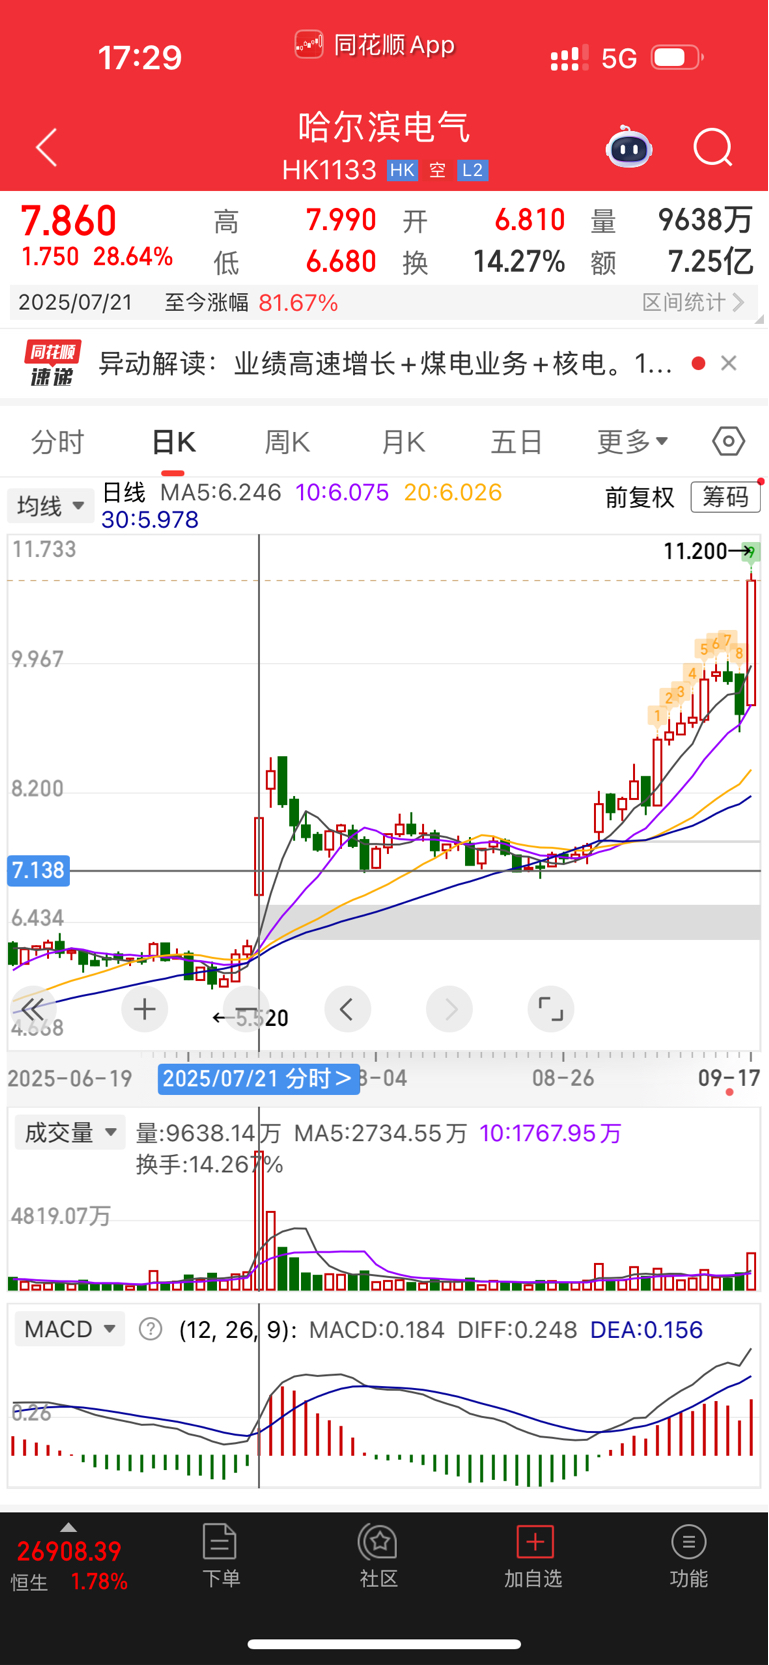Viewport: 769px width, 1665px height.
Task: Dismiss the 异动解读 news banner
Action: pos(729,363)
